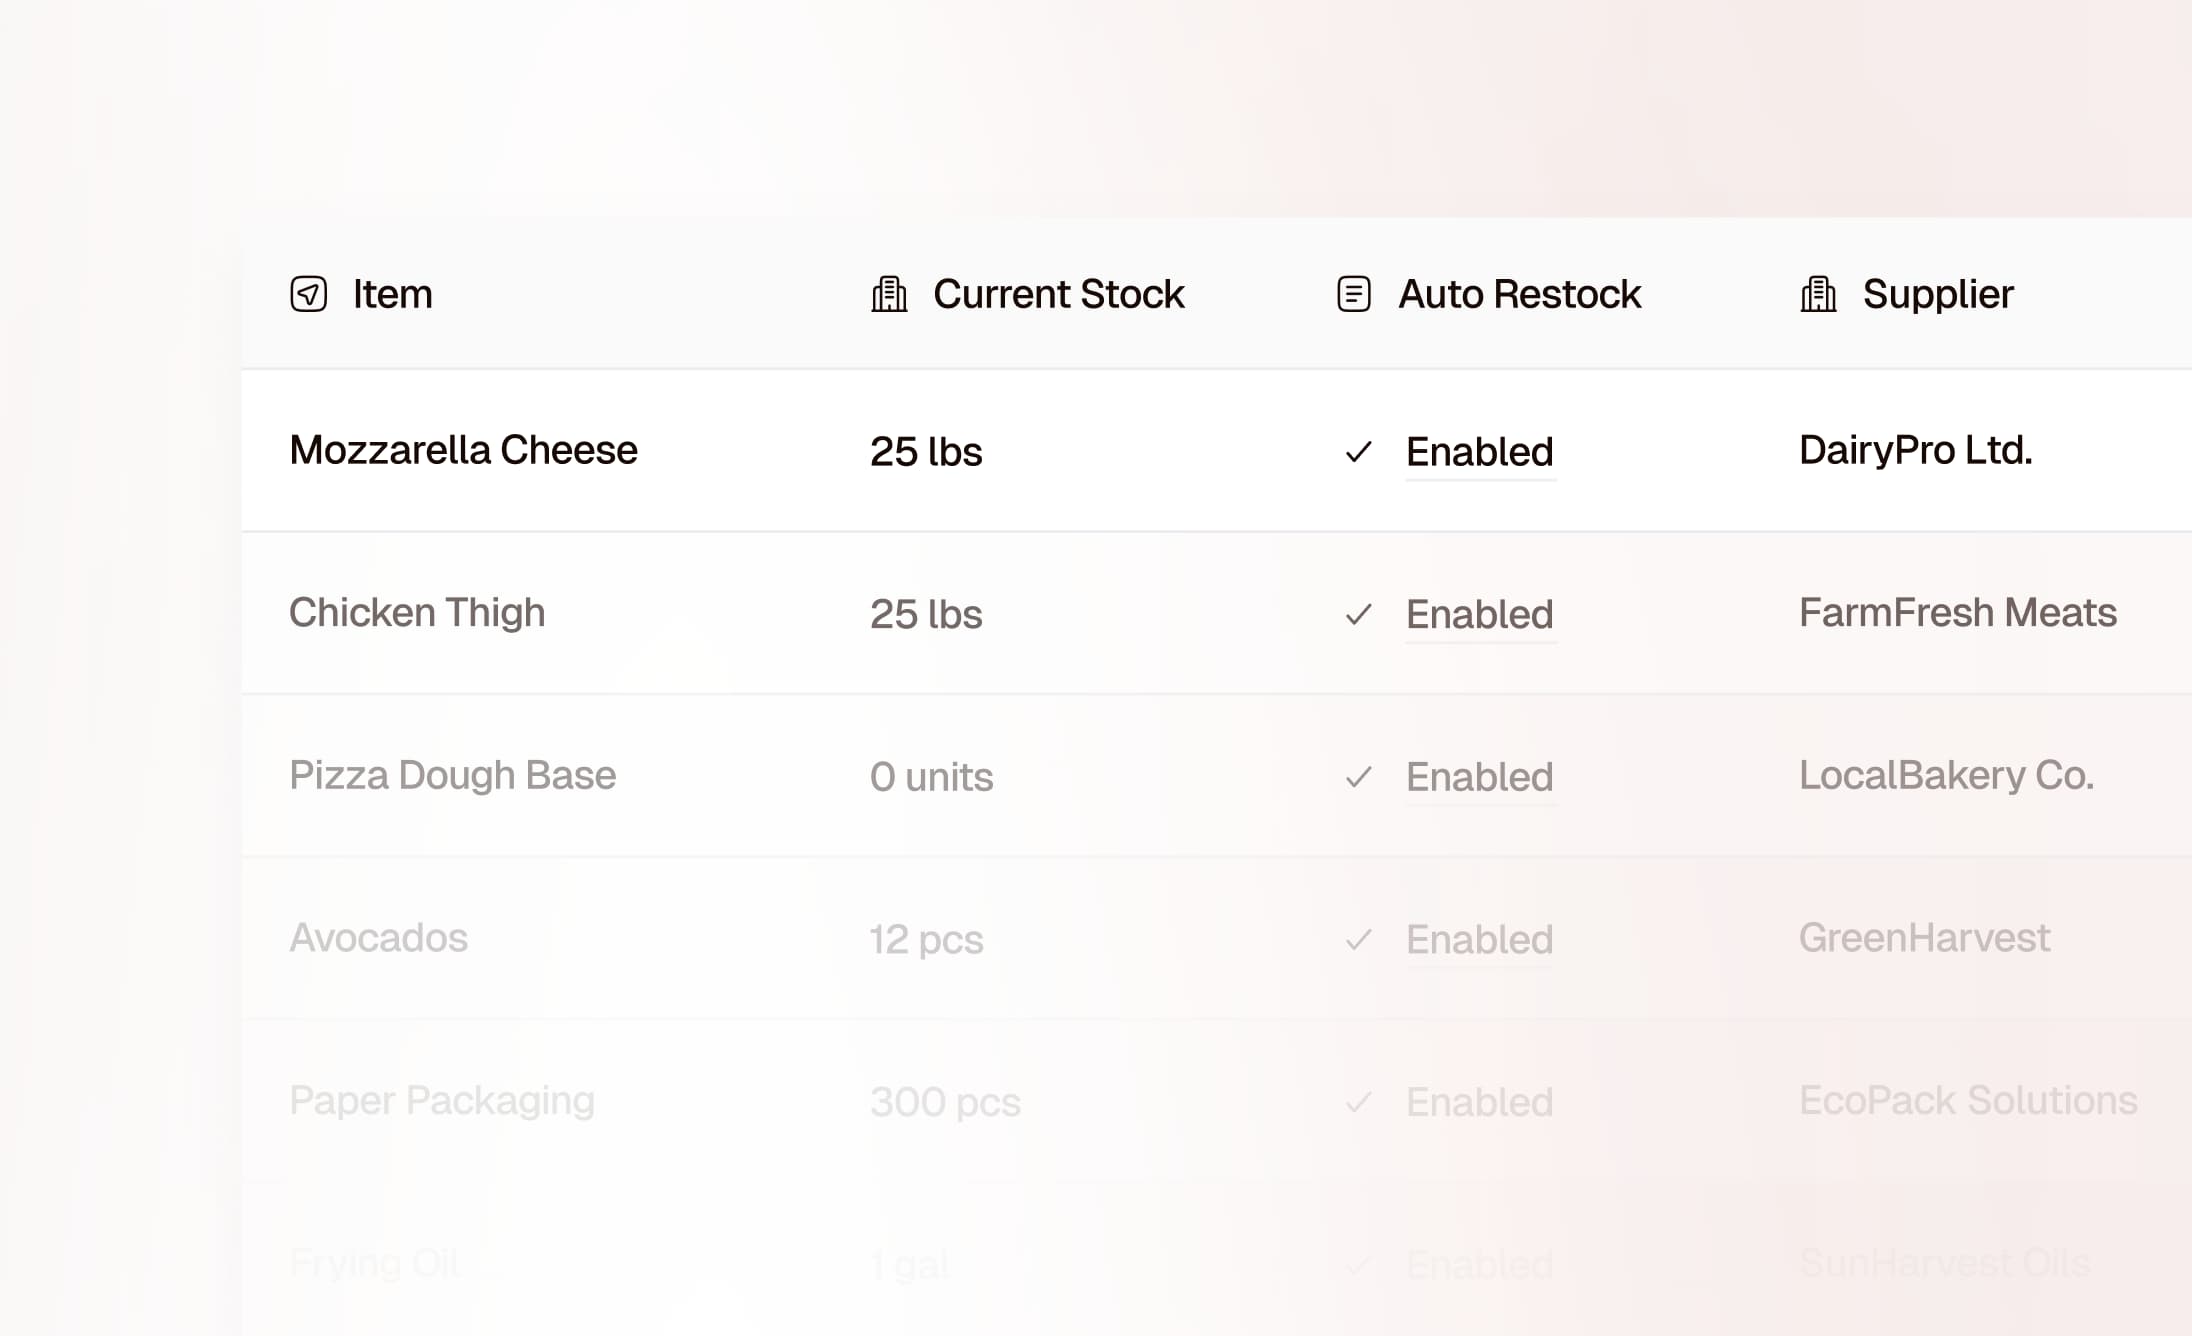Click the Current Stock building icon
The height and width of the screenshot is (1336, 2192).
click(x=889, y=294)
